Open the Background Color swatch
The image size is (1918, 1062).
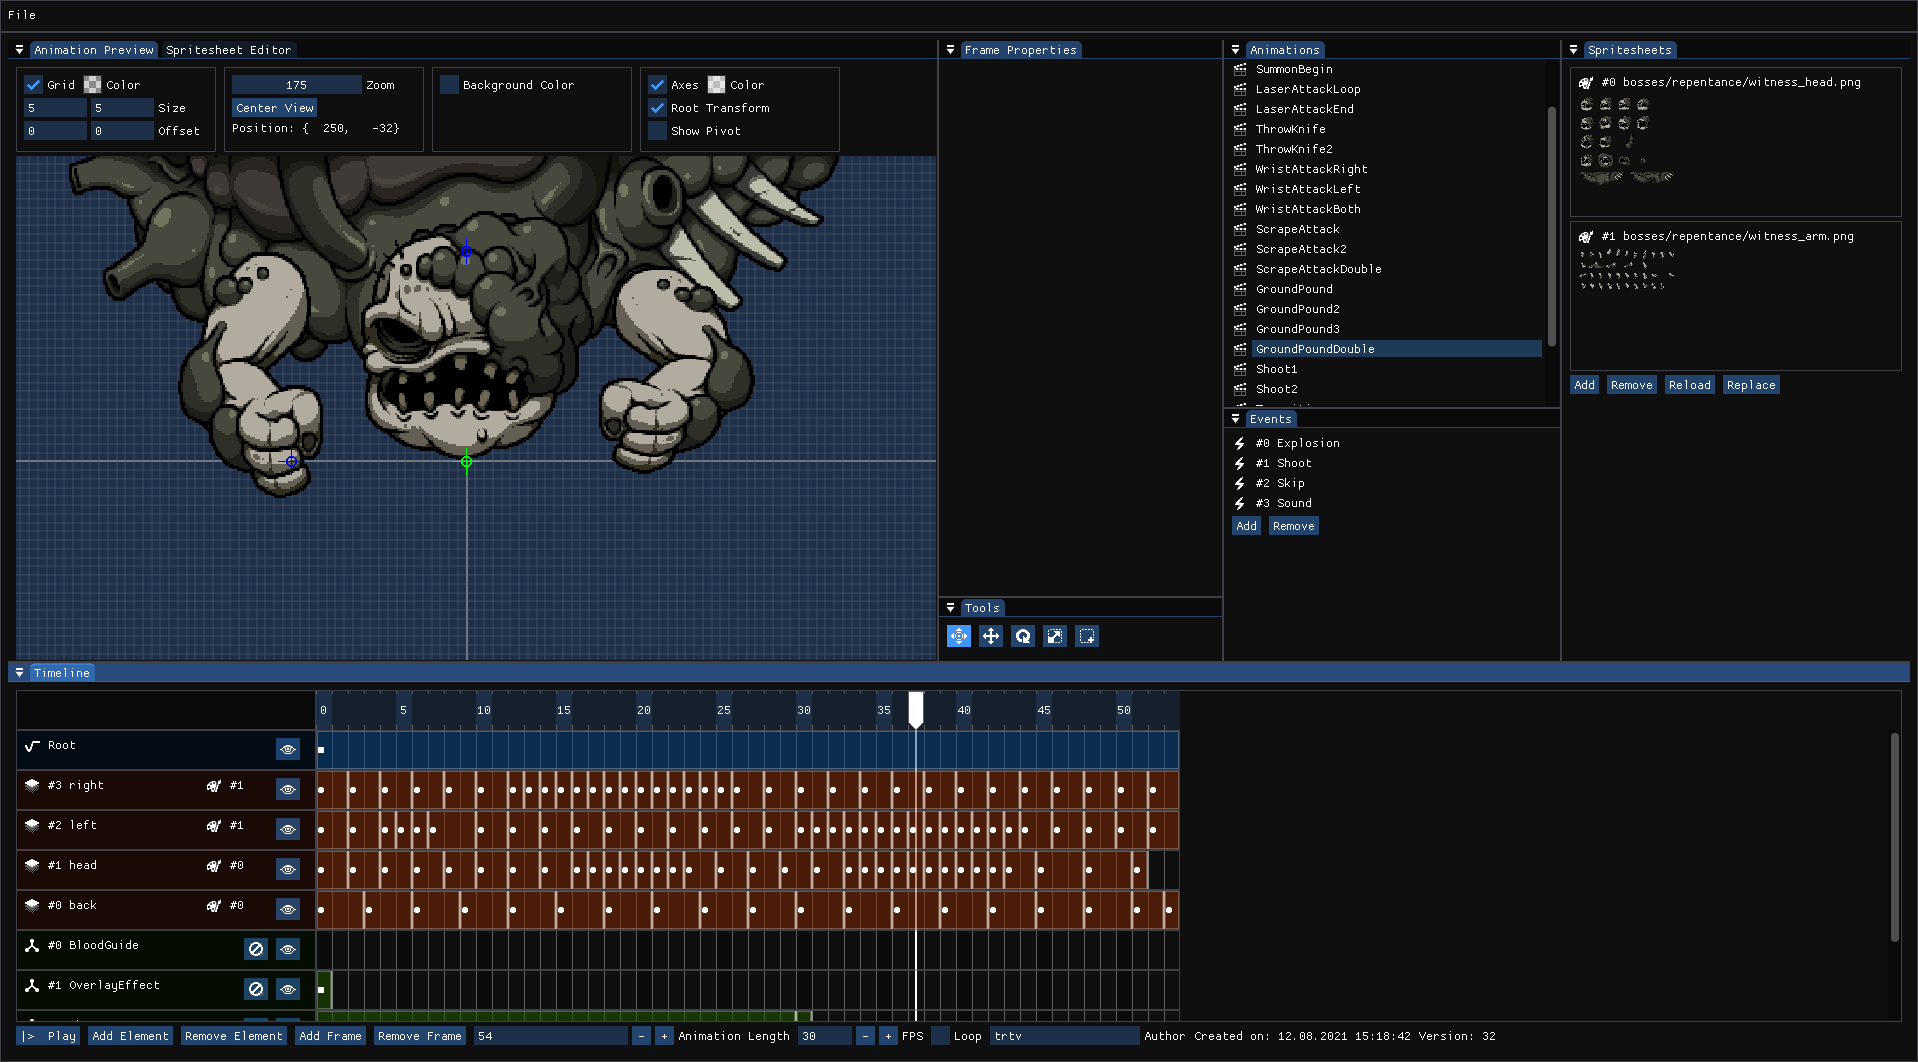449,85
